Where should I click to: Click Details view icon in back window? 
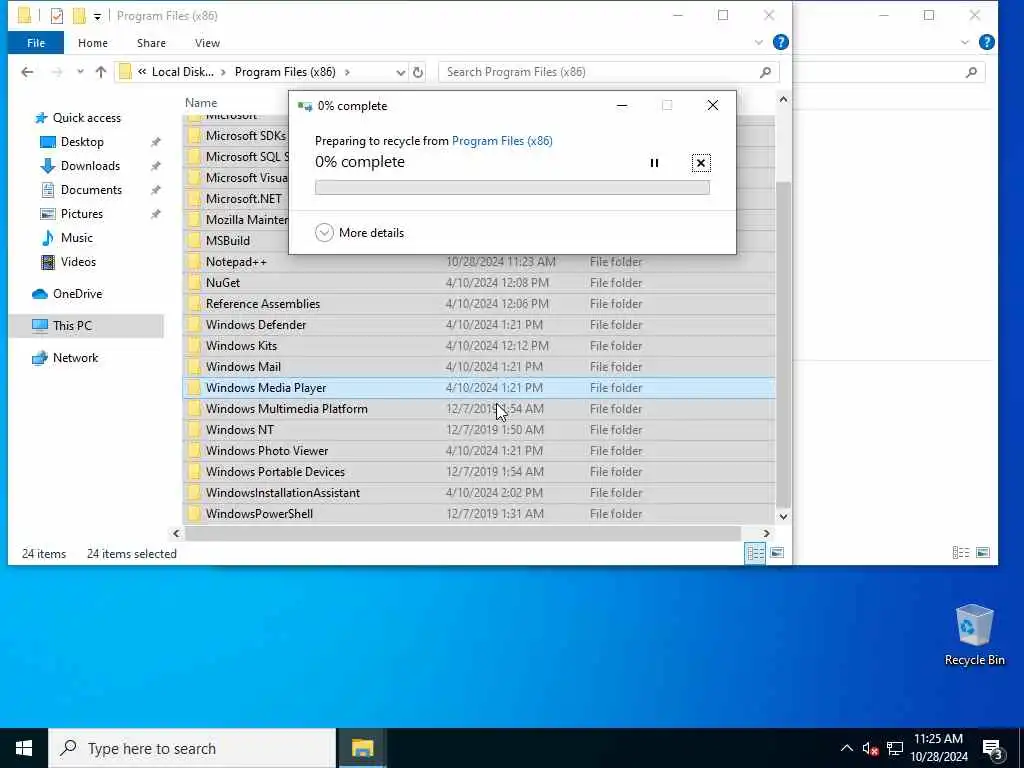(961, 553)
